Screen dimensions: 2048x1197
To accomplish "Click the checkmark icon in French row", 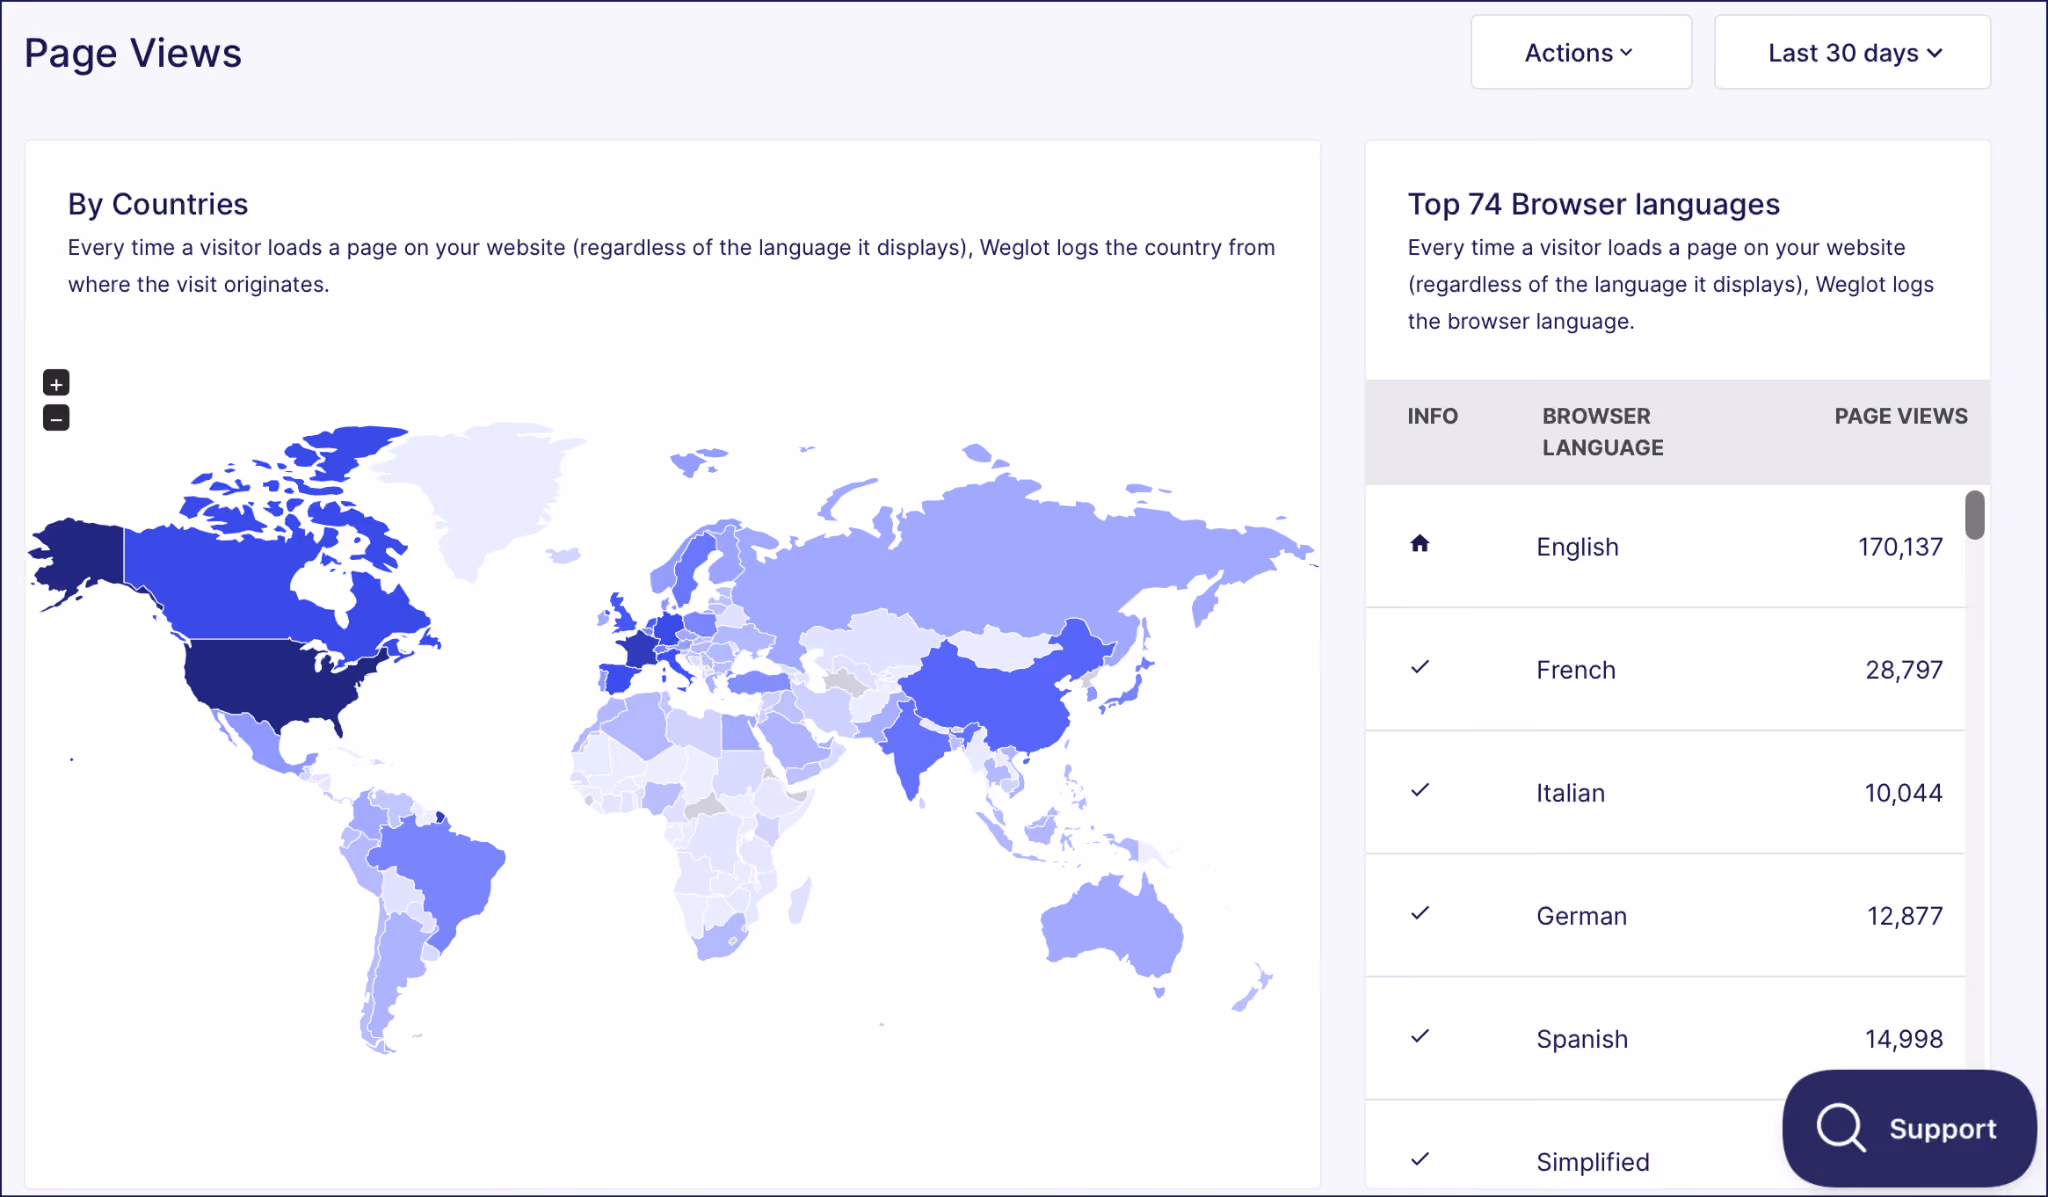I will click(x=1420, y=667).
